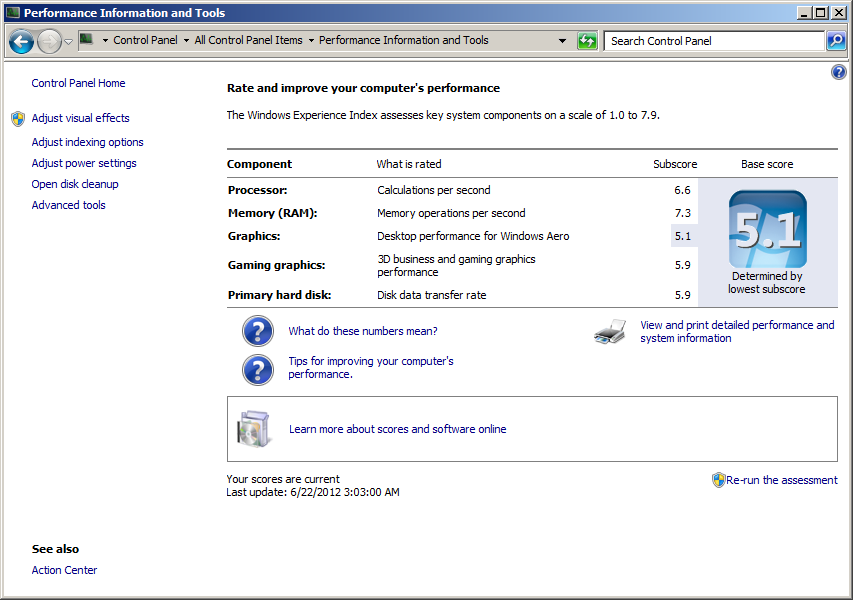This screenshot has height=600, width=853.
Task: Expand the arrow after Control Panel breadcrumb
Action: click(x=186, y=40)
